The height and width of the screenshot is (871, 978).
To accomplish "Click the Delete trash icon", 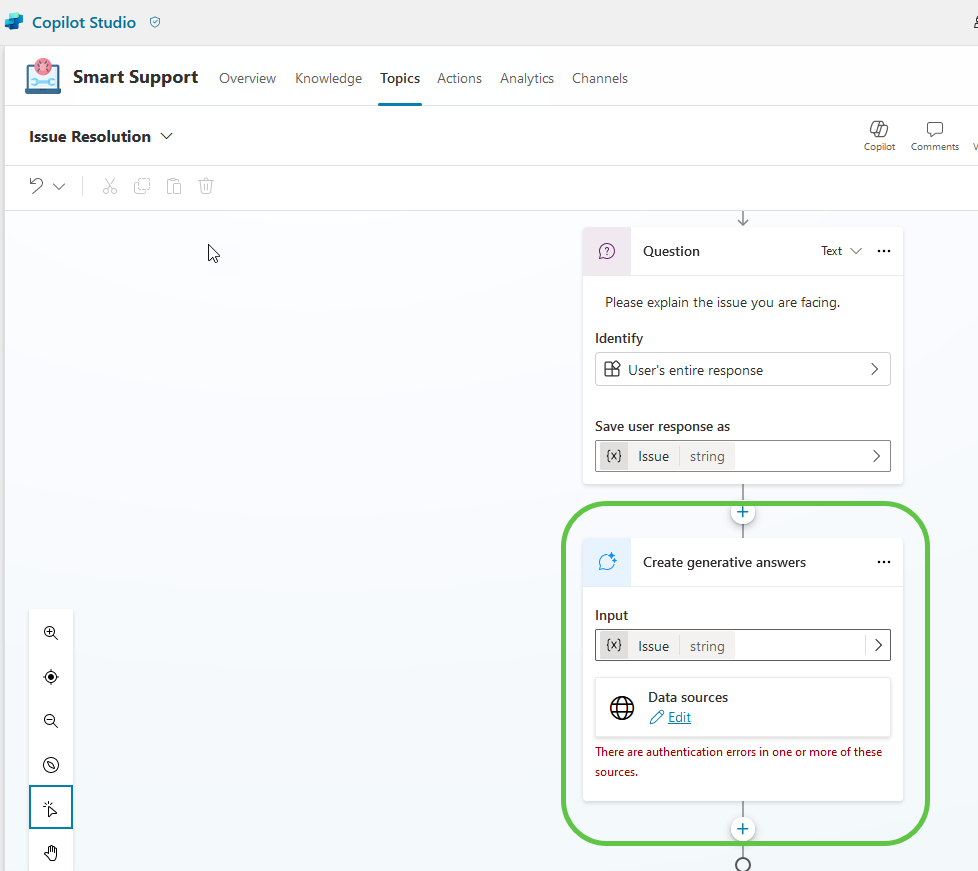I will (x=206, y=186).
